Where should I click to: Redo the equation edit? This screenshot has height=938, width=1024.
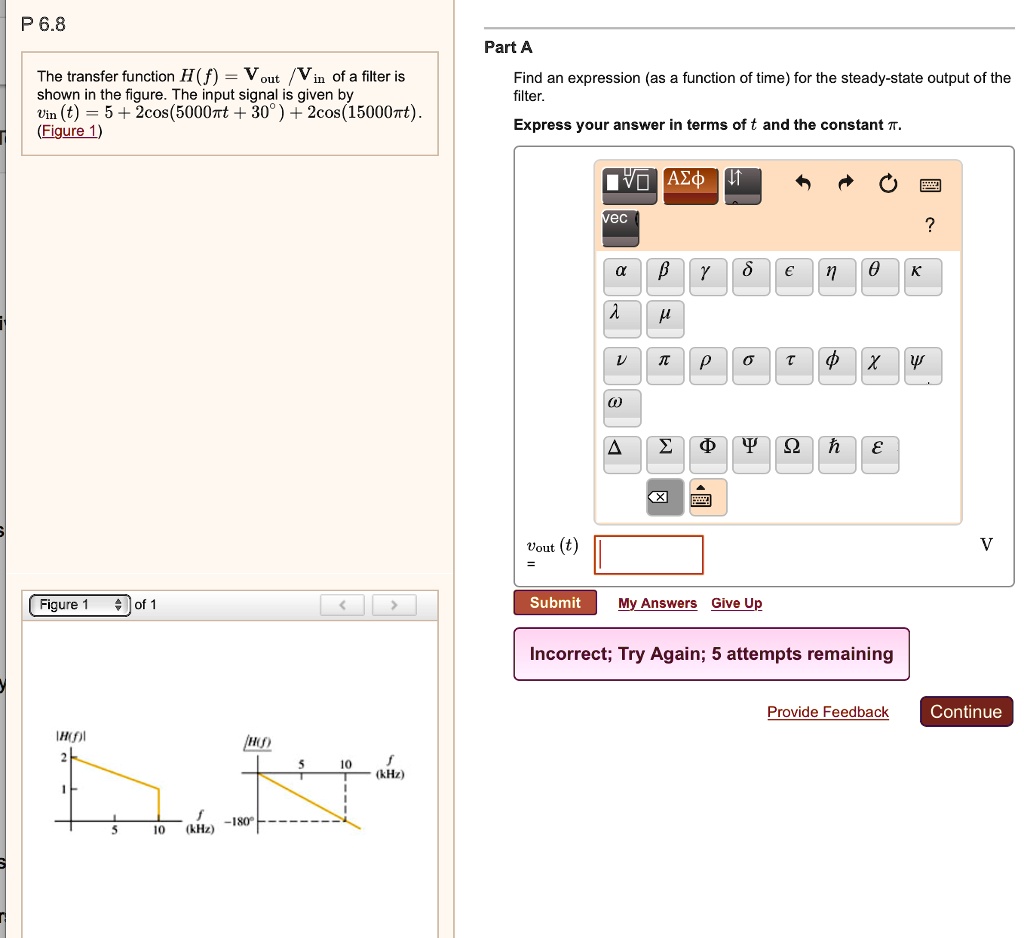tap(846, 184)
